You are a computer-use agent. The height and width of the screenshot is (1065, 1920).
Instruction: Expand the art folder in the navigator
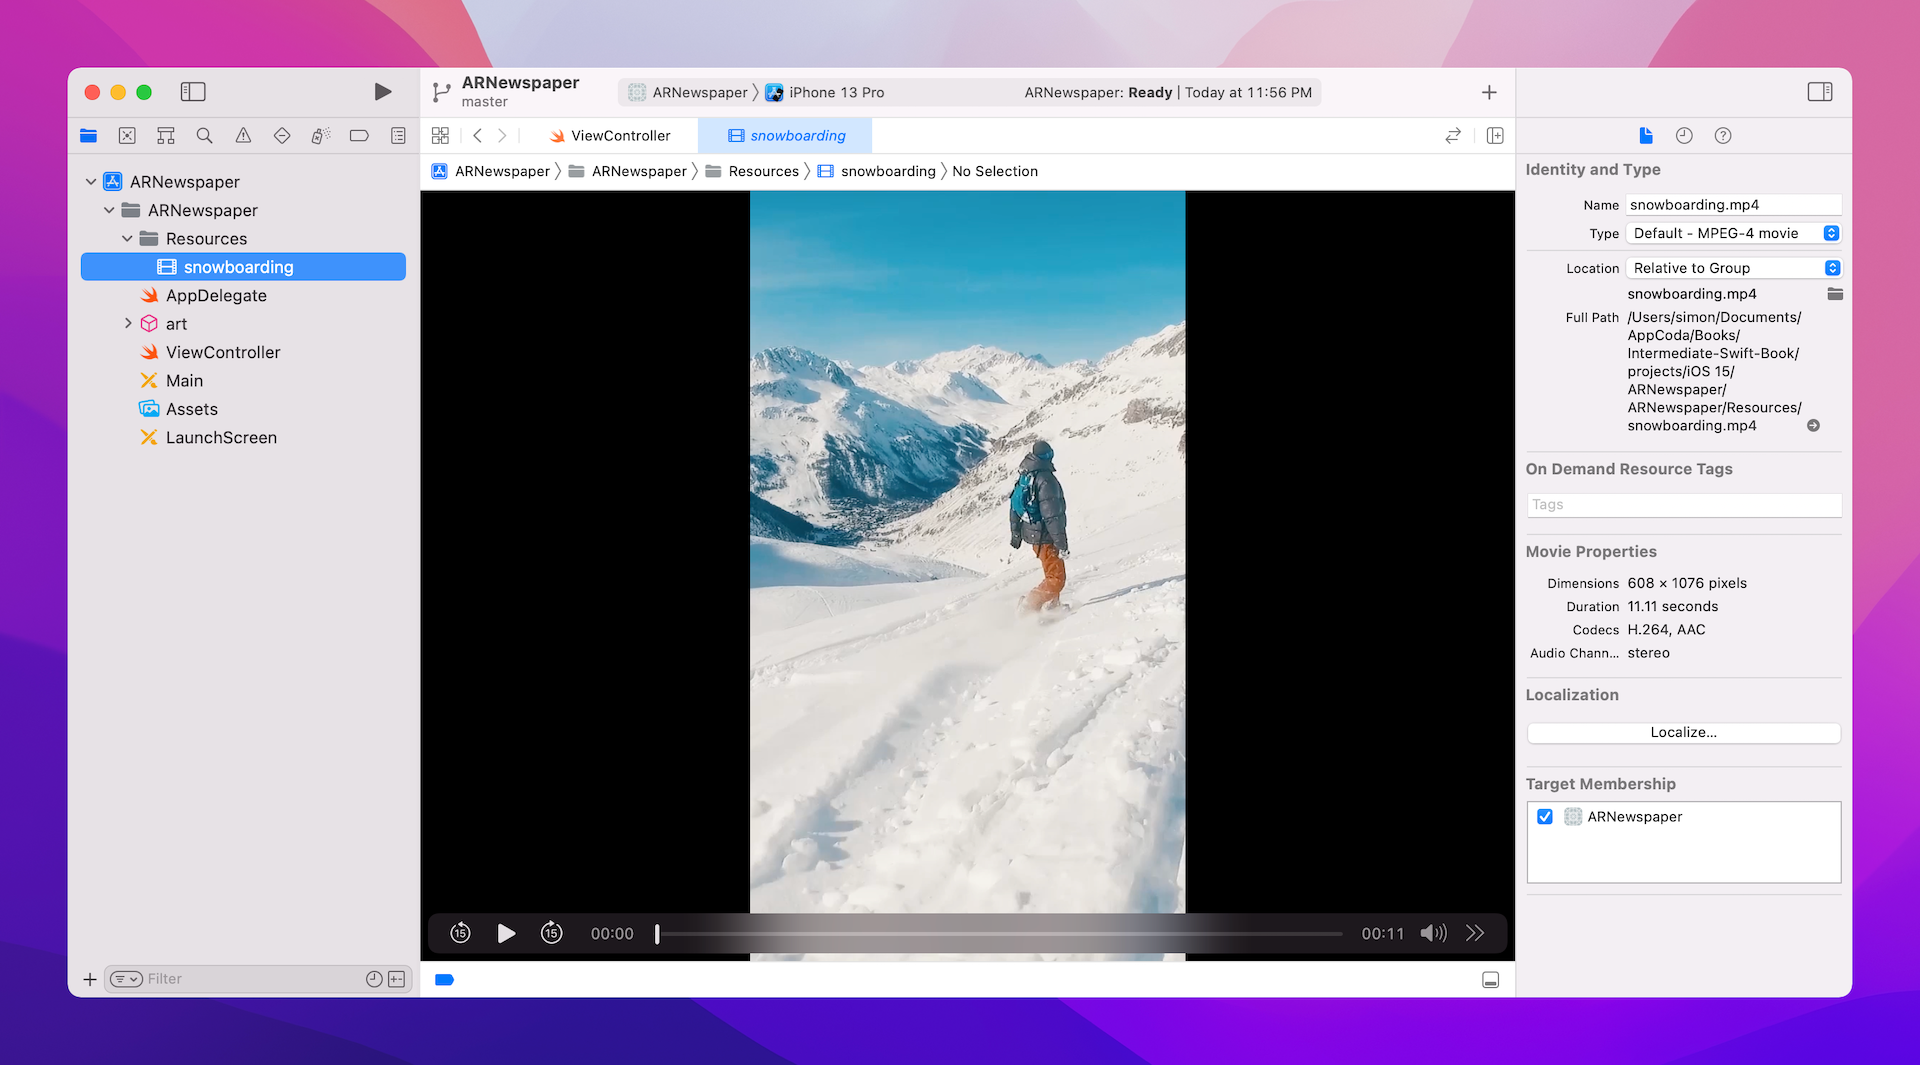(128, 323)
